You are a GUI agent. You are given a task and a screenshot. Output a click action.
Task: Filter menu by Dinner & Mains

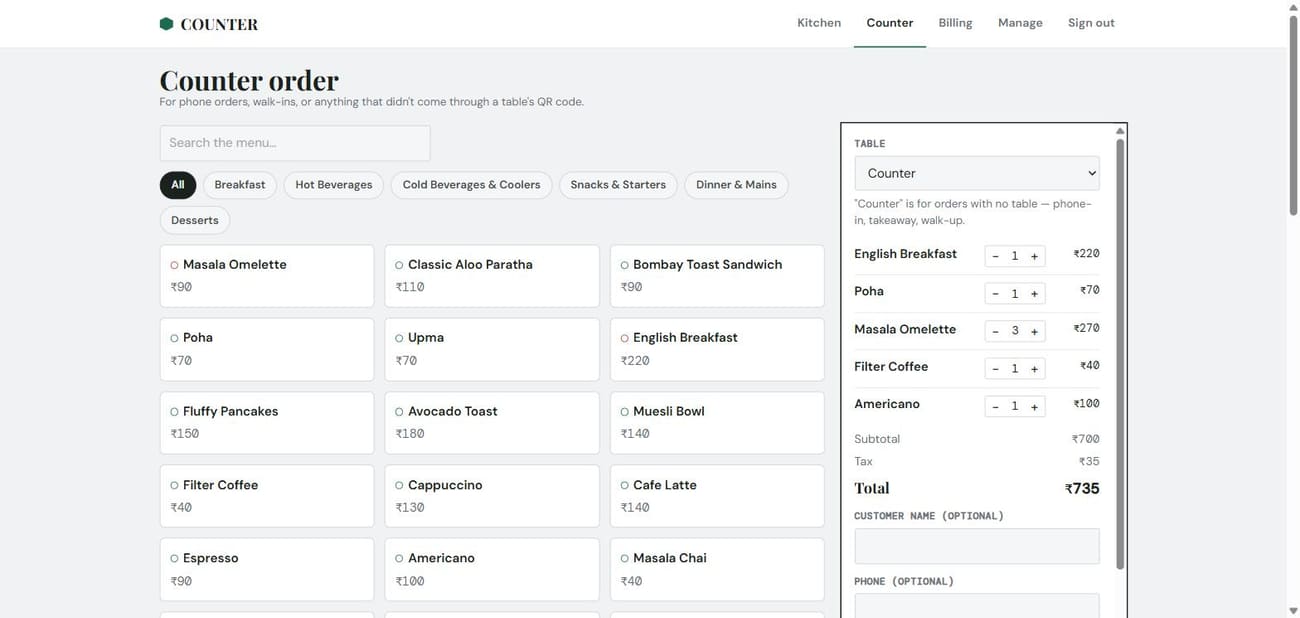(x=736, y=185)
